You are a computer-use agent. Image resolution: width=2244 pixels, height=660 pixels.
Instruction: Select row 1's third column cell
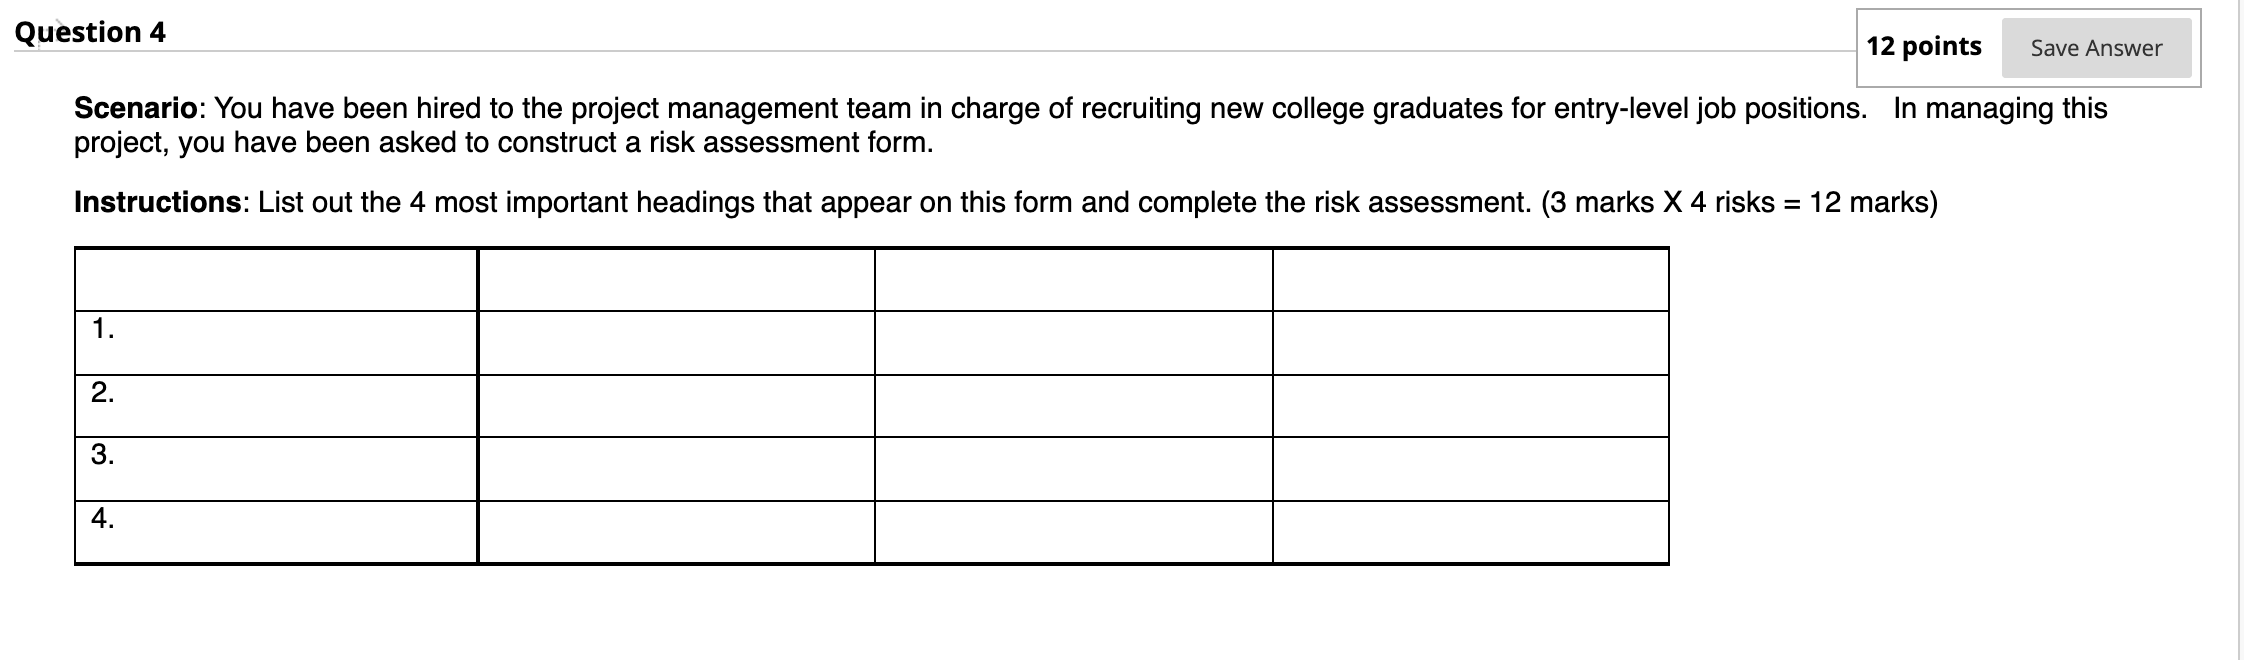[1074, 343]
